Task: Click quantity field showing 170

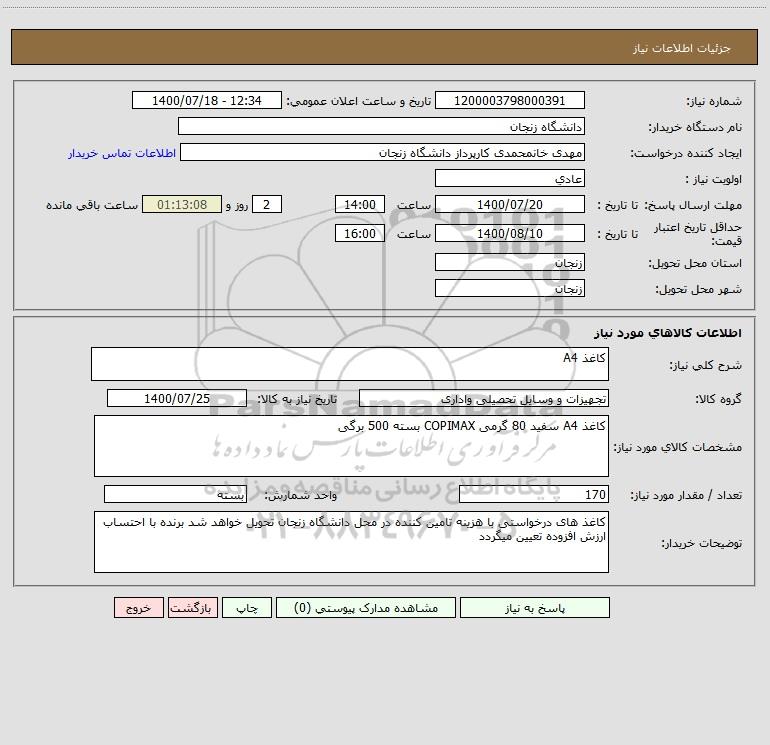Action: click(x=534, y=494)
